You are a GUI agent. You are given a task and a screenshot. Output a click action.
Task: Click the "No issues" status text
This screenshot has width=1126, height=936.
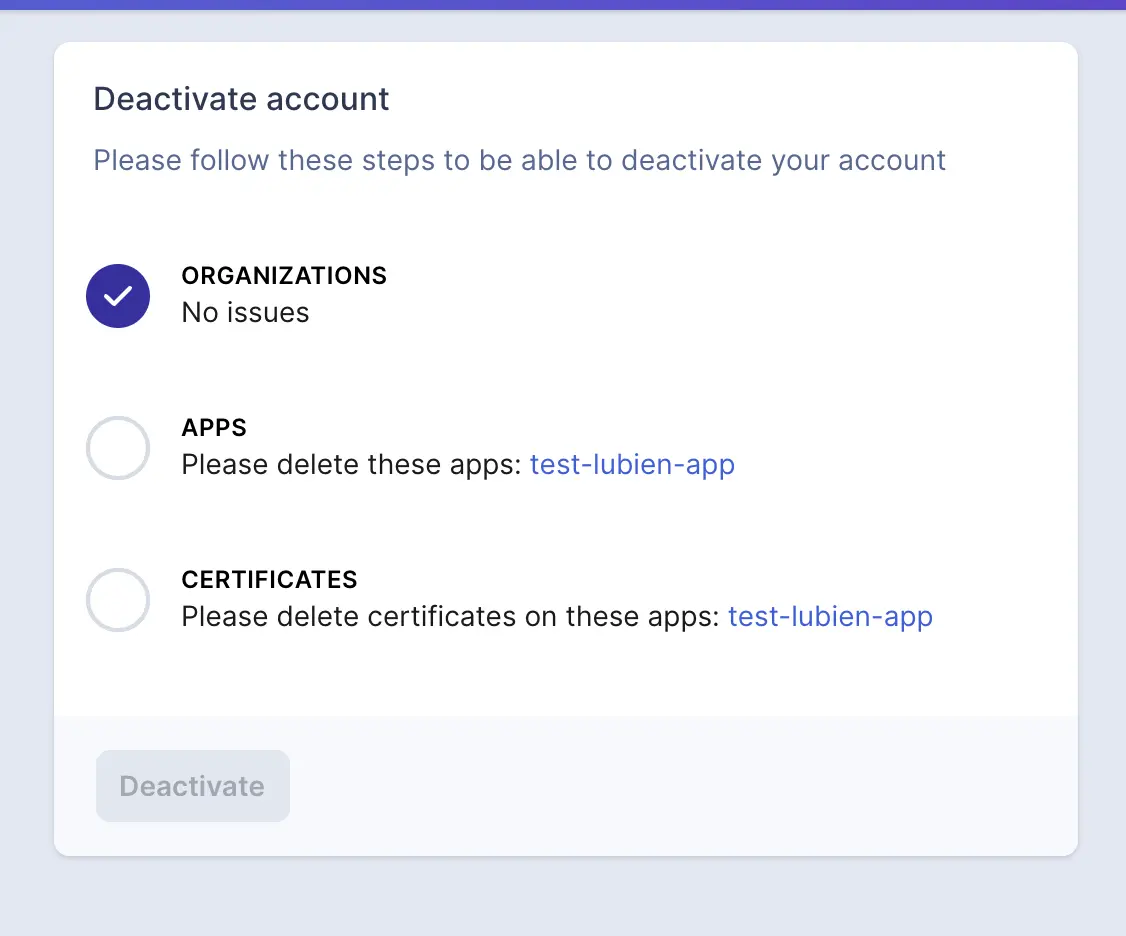coord(245,313)
